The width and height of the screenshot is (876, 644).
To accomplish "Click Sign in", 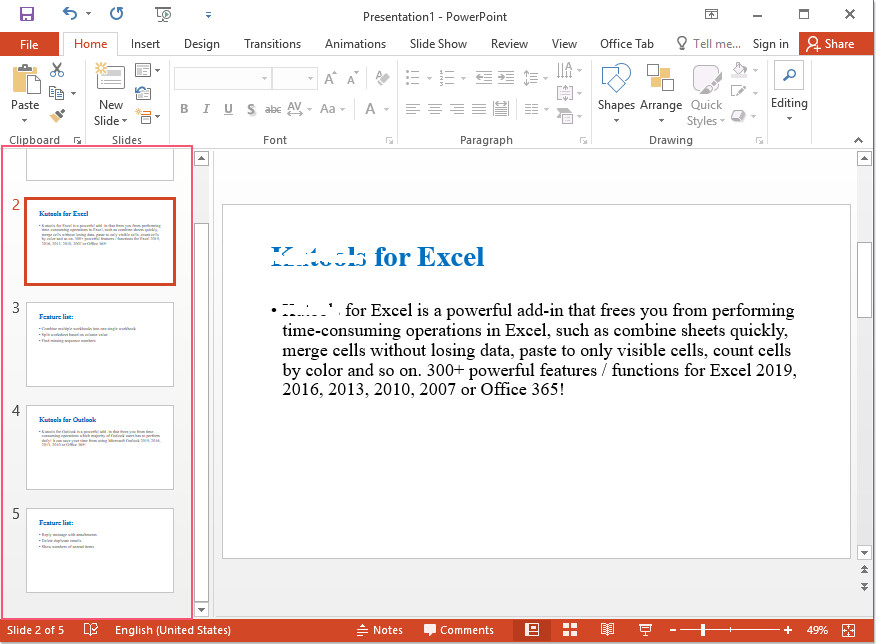I will click(x=770, y=44).
